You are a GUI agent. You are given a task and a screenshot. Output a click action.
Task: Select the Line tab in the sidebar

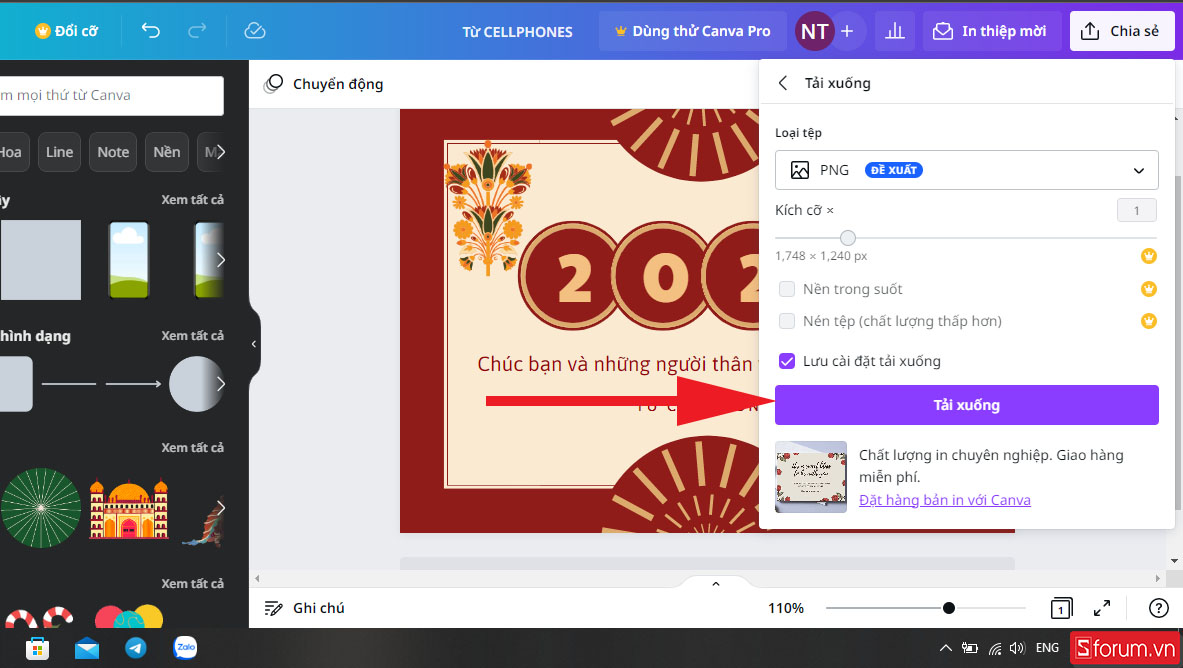tap(59, 152)
